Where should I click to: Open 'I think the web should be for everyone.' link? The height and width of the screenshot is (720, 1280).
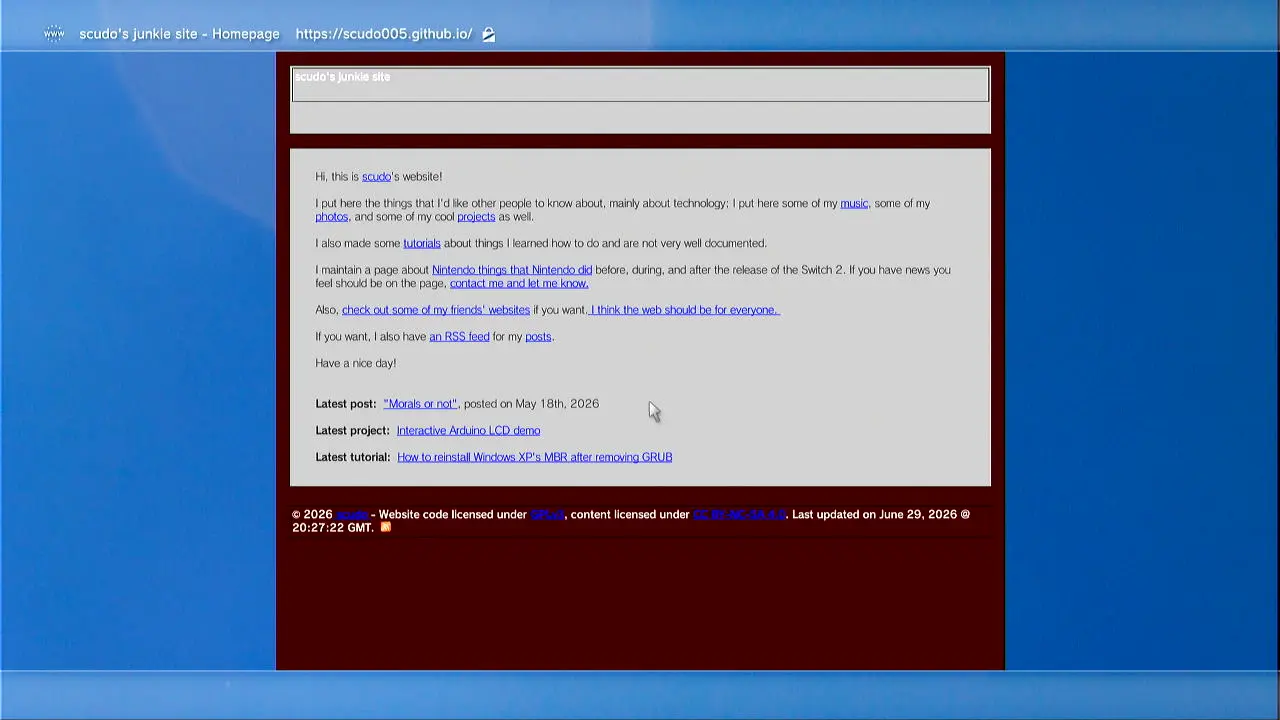tap(684, 310)
